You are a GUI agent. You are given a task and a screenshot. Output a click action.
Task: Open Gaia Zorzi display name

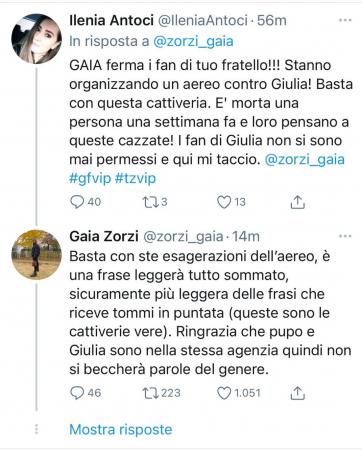104,236
